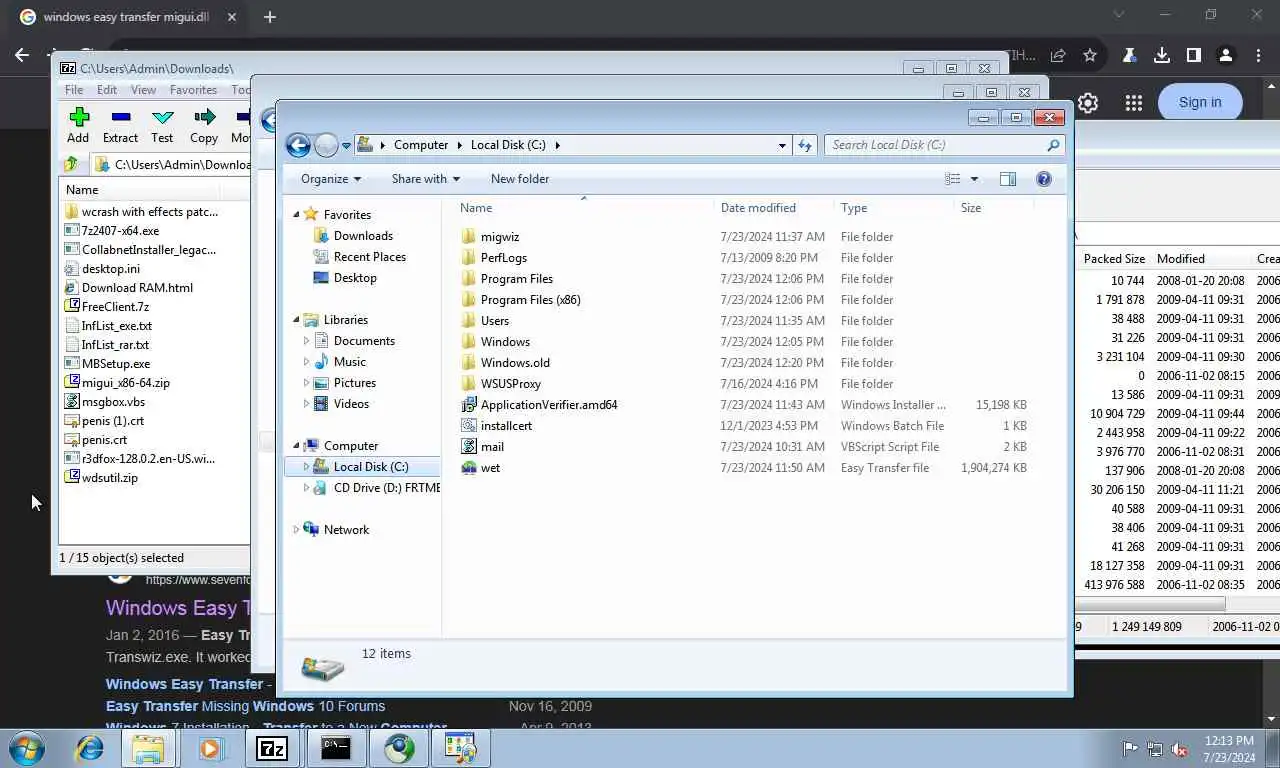
Task: Refresh the Local Disk (C:) address bar
Action: click(x=805, y=145)
